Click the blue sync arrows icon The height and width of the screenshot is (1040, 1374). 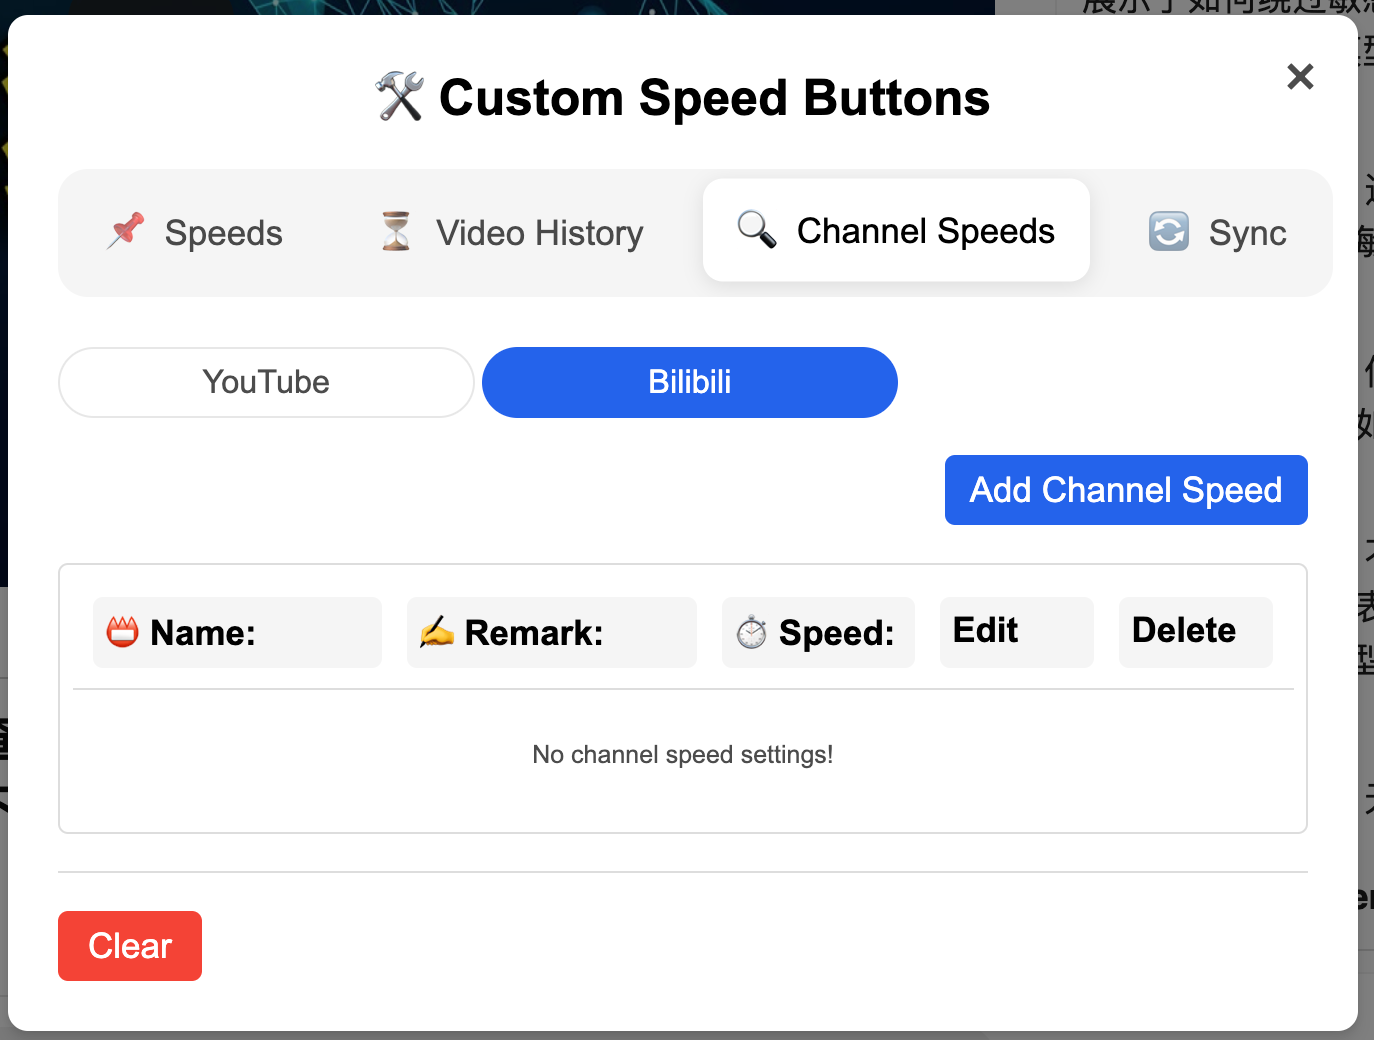coord(1169,232)
